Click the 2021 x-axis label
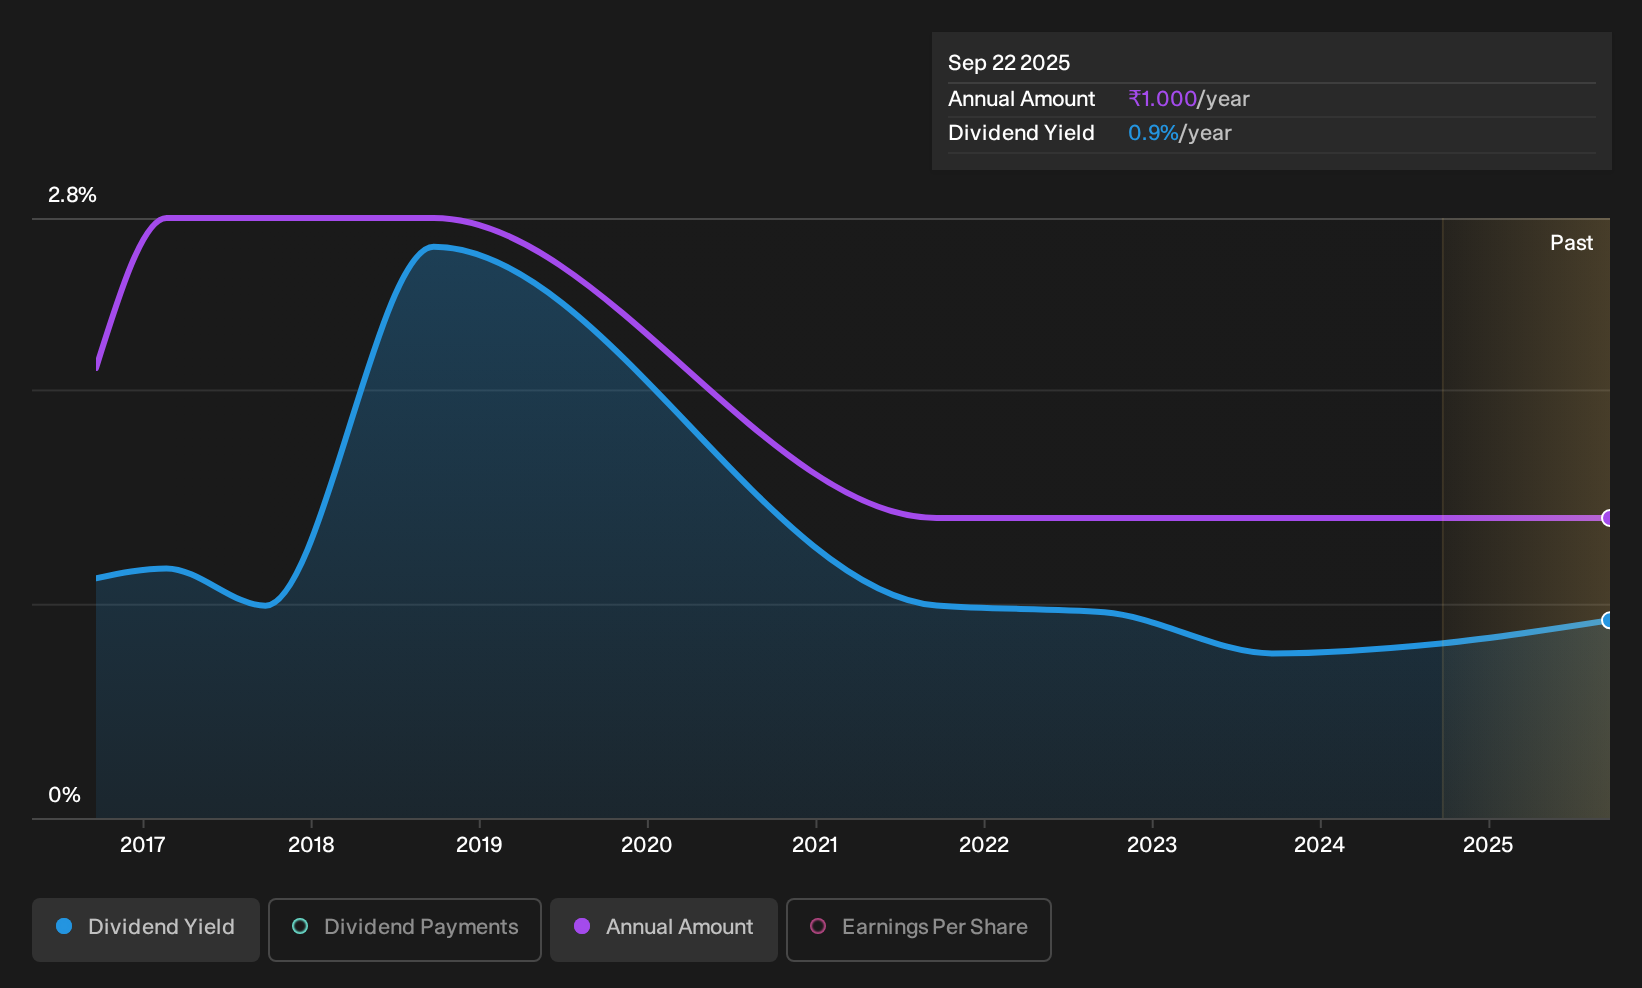 pyautogui.click(x=815, y=845)
